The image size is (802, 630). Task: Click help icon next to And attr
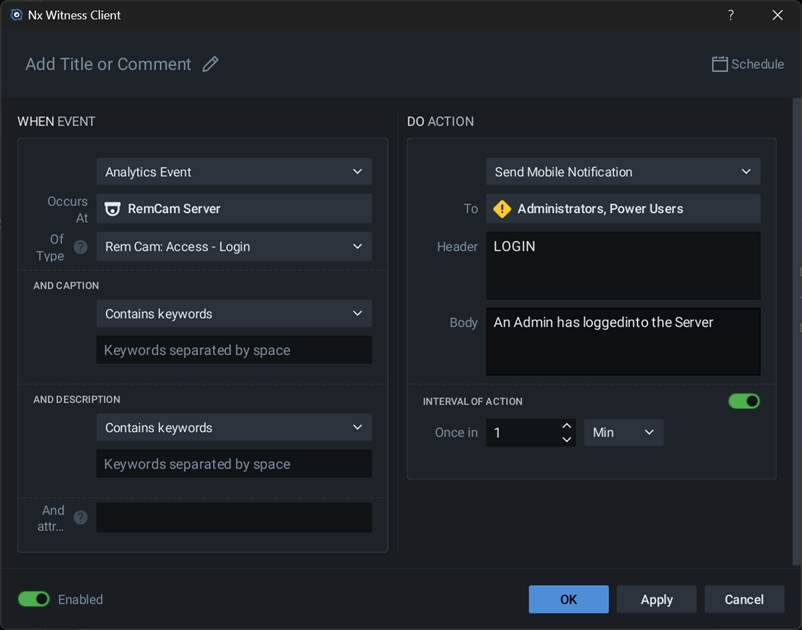(80, 518)
